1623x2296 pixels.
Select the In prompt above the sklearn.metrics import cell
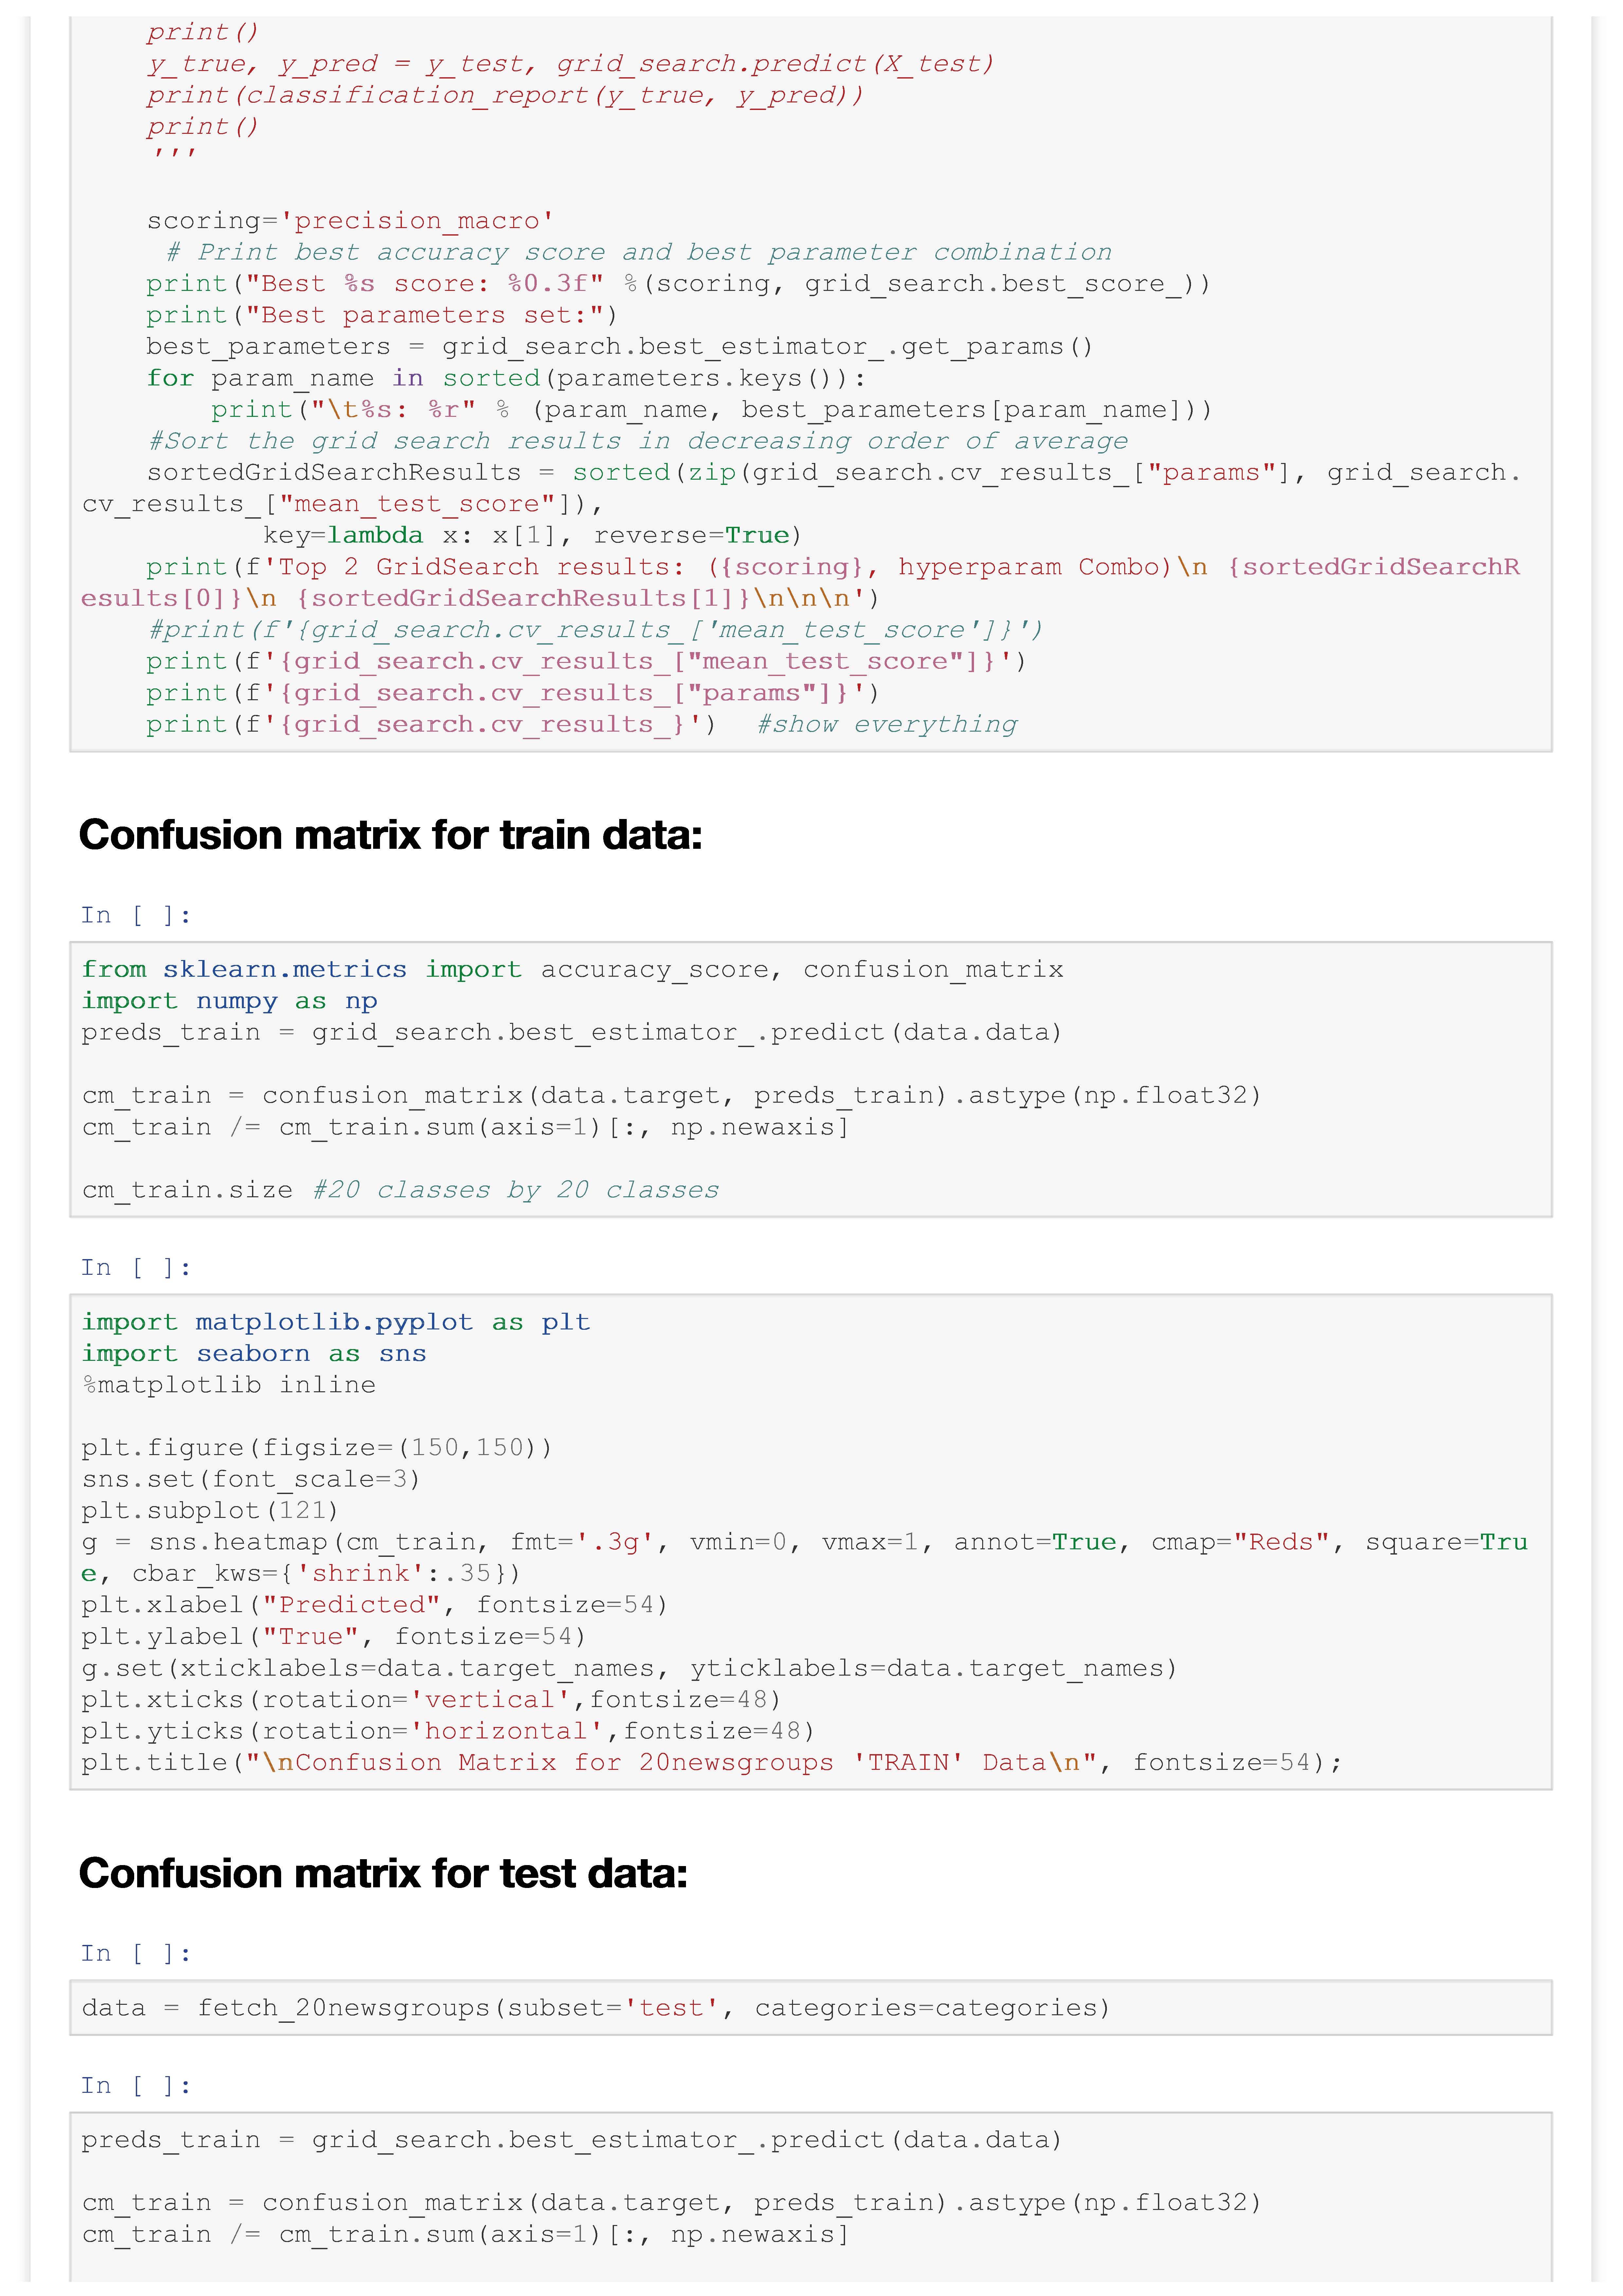tap(136, 915)
